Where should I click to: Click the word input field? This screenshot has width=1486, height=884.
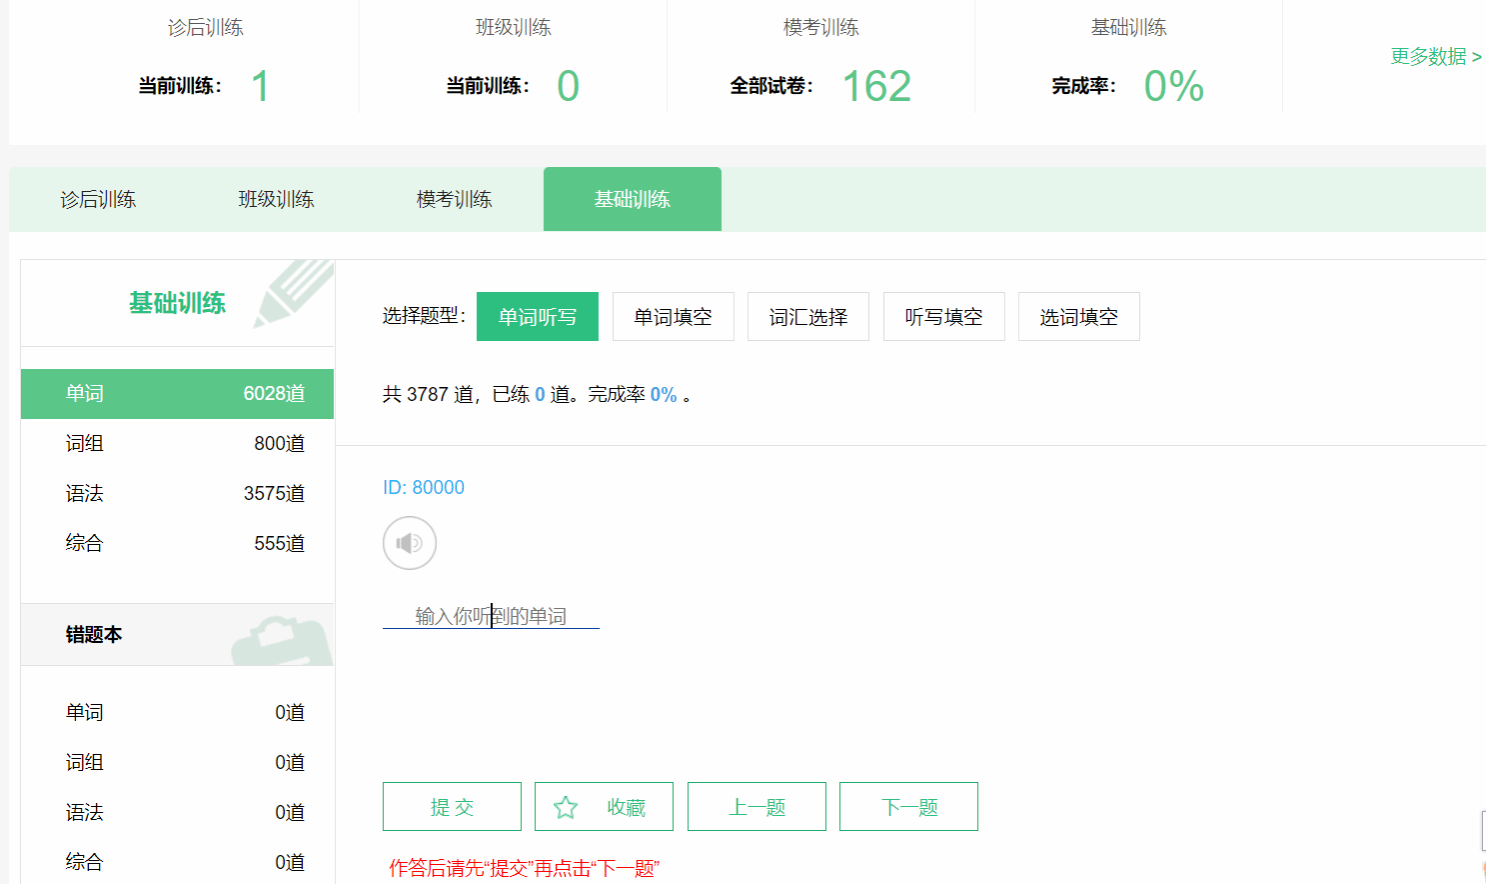[x=491, y=616]
